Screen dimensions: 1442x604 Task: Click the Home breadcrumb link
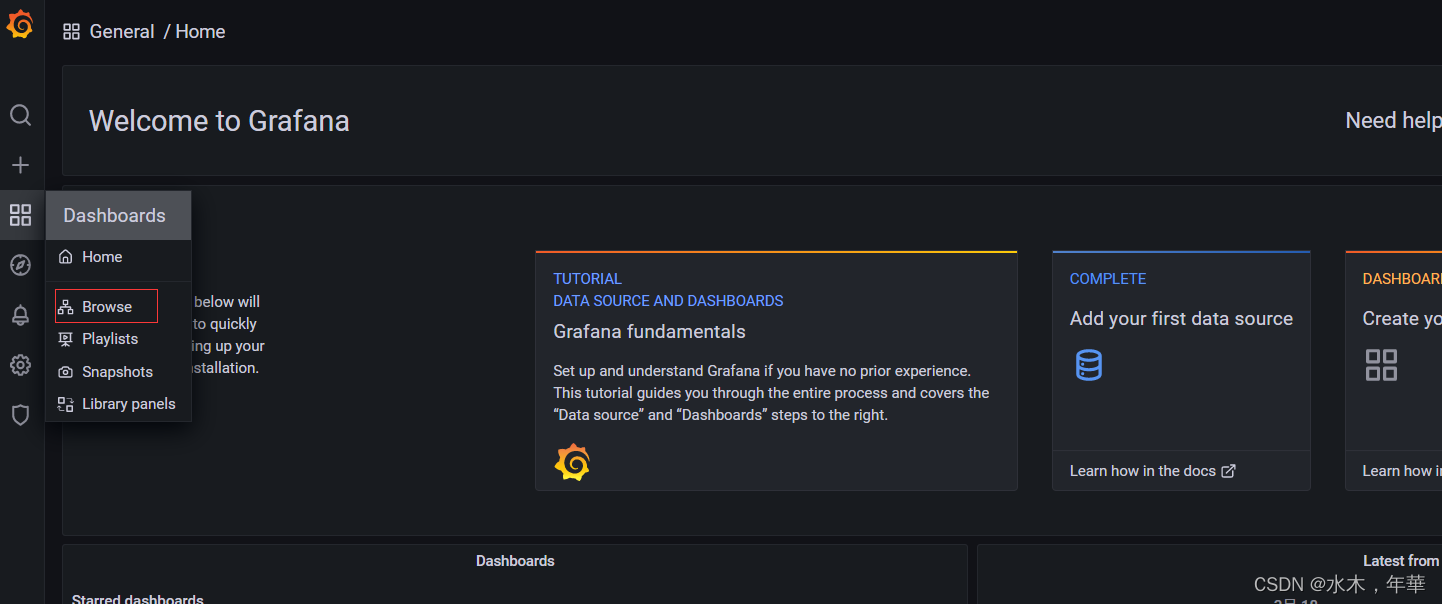pos(200,32)
